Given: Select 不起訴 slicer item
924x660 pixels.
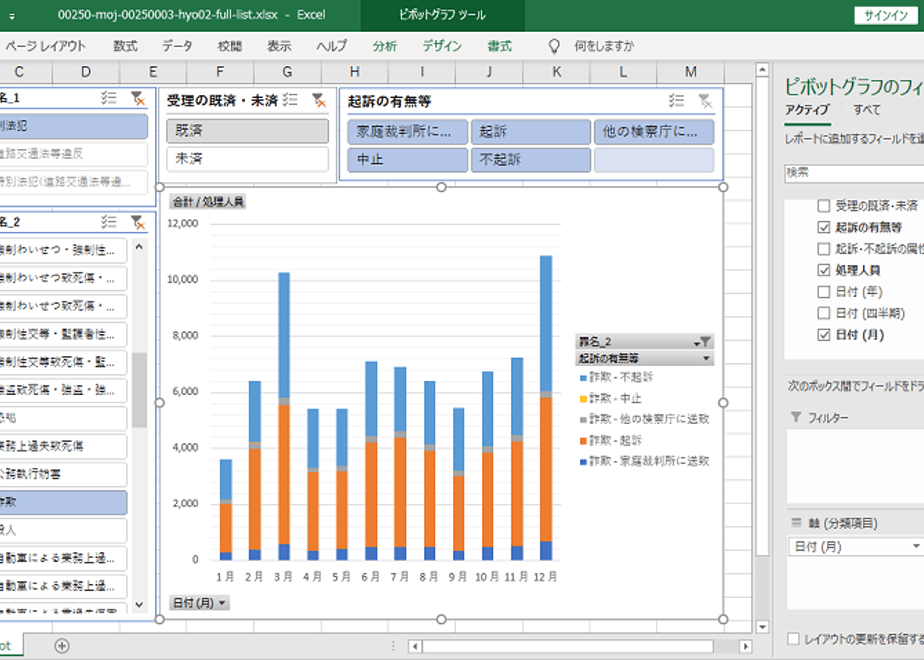Looking at the screenshot, I should pyautogui.click(x=531, y=160).
